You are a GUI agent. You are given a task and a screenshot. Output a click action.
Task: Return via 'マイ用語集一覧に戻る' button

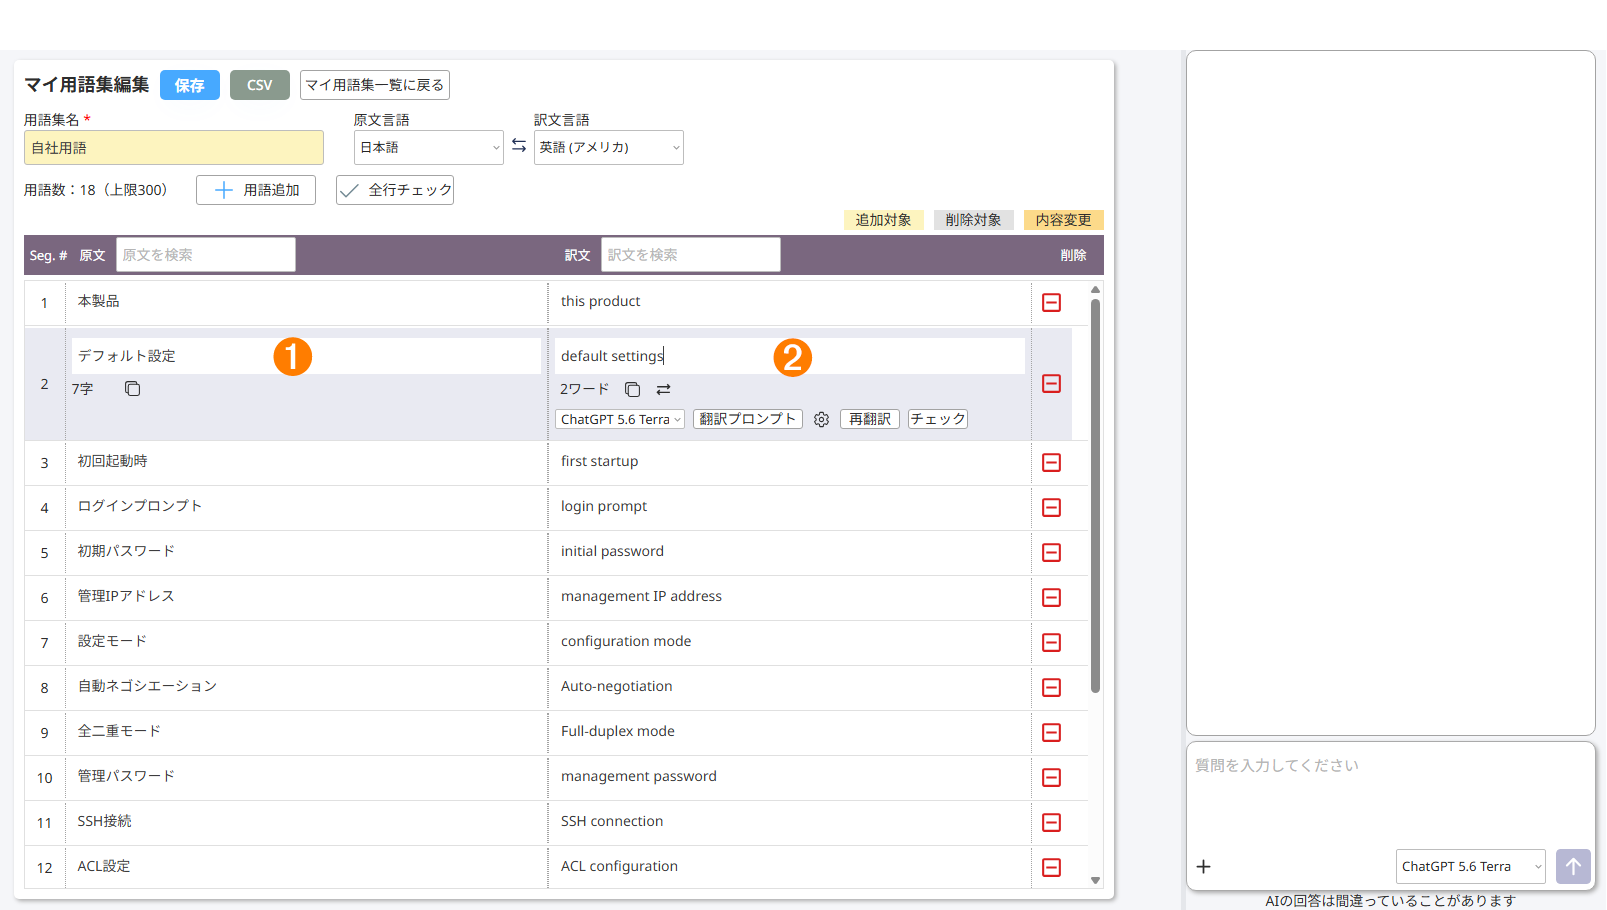pos(375,85)
